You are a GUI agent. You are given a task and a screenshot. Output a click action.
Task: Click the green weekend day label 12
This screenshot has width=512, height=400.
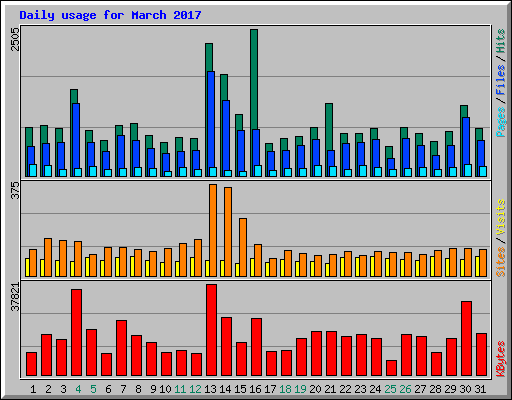click(195, 389)
